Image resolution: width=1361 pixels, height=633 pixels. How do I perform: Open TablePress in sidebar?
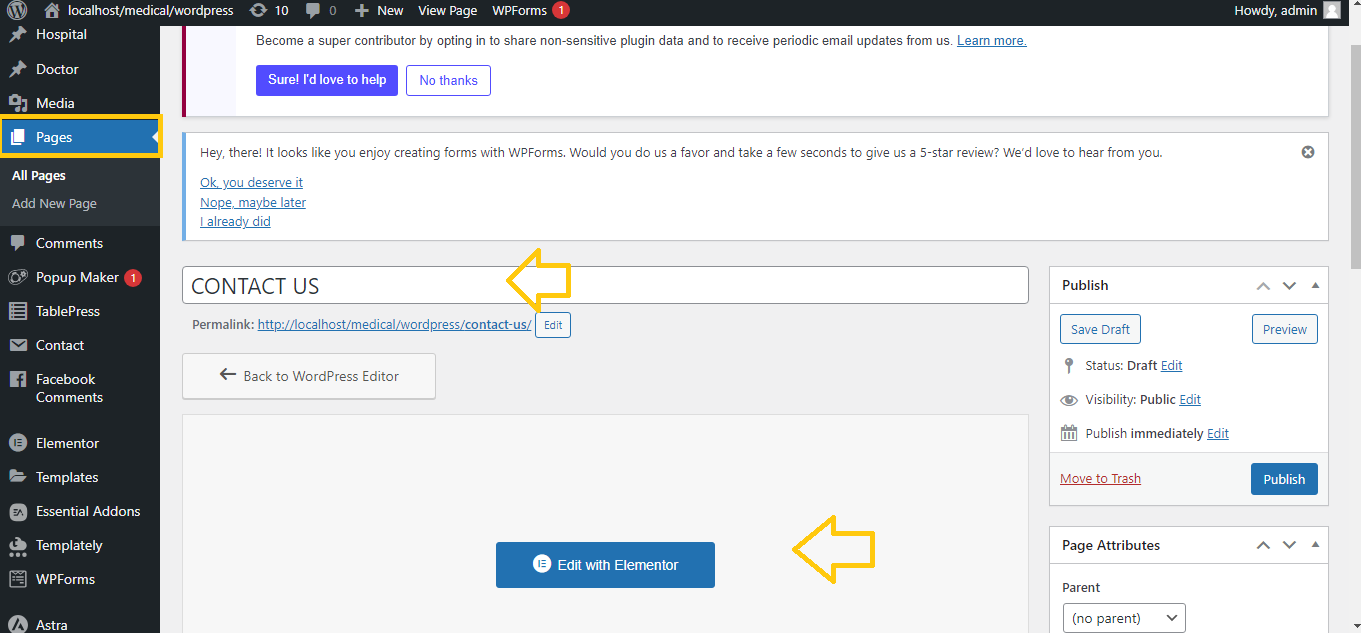tap(68, 311)
